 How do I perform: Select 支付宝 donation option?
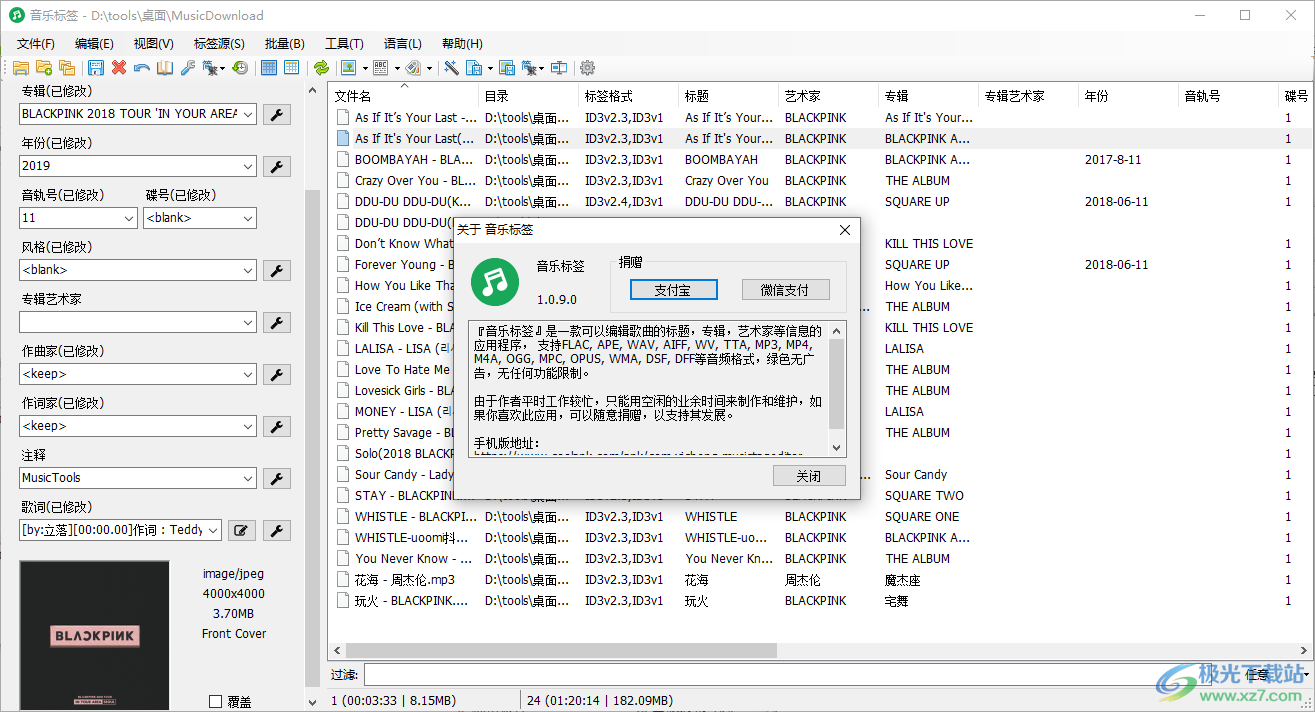[x=673, y=289]
